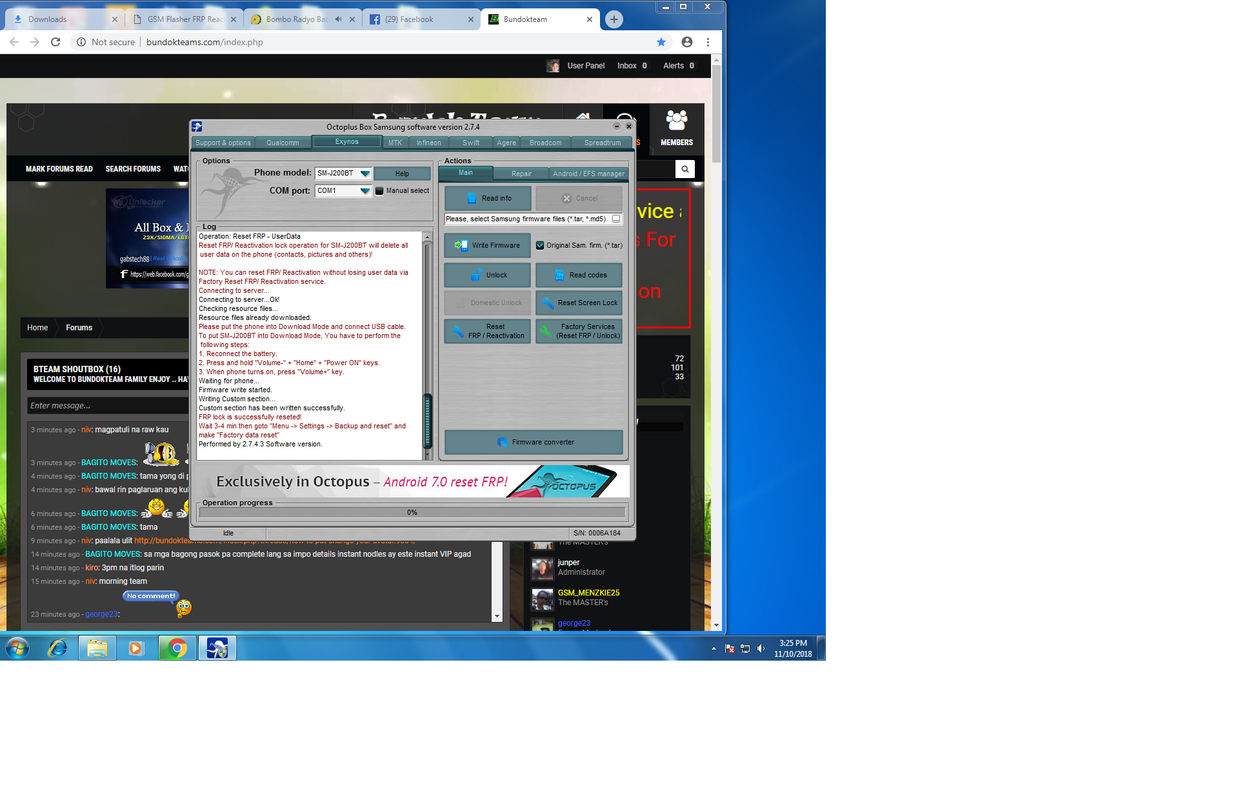Open the media player taskbar icon

point(136,648)
